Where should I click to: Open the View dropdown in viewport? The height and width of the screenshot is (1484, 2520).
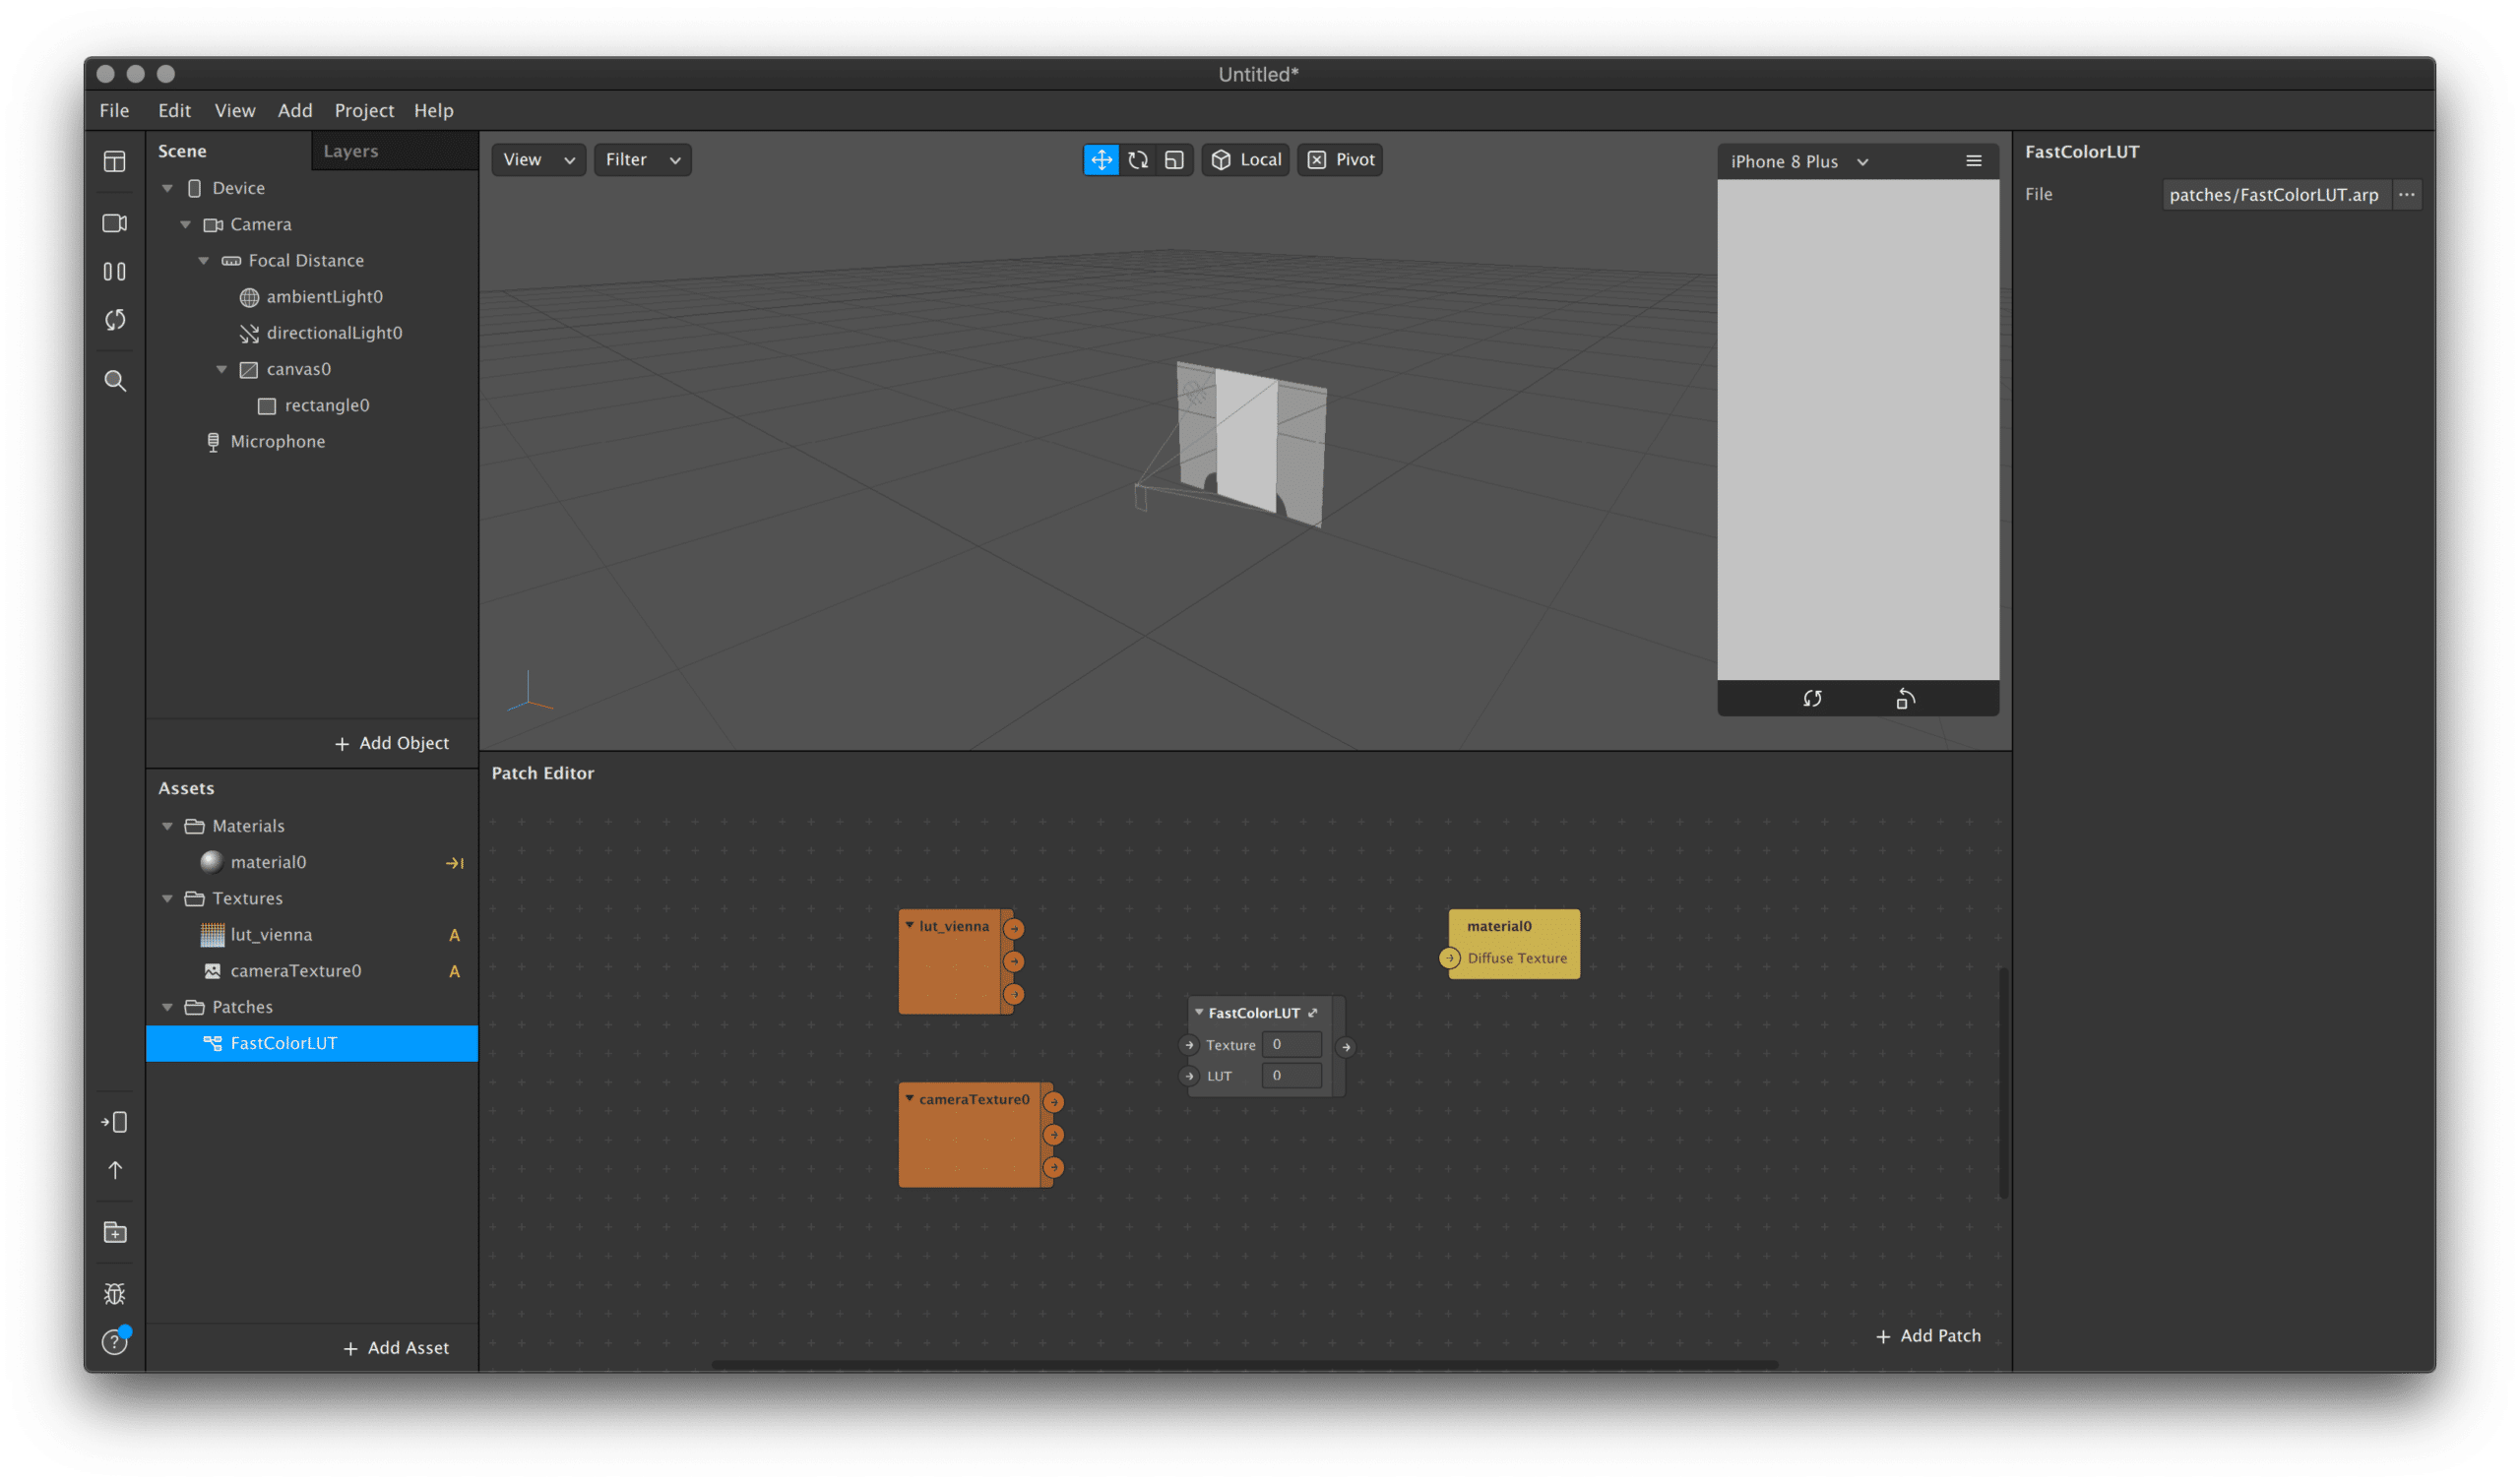coord(538,160)
